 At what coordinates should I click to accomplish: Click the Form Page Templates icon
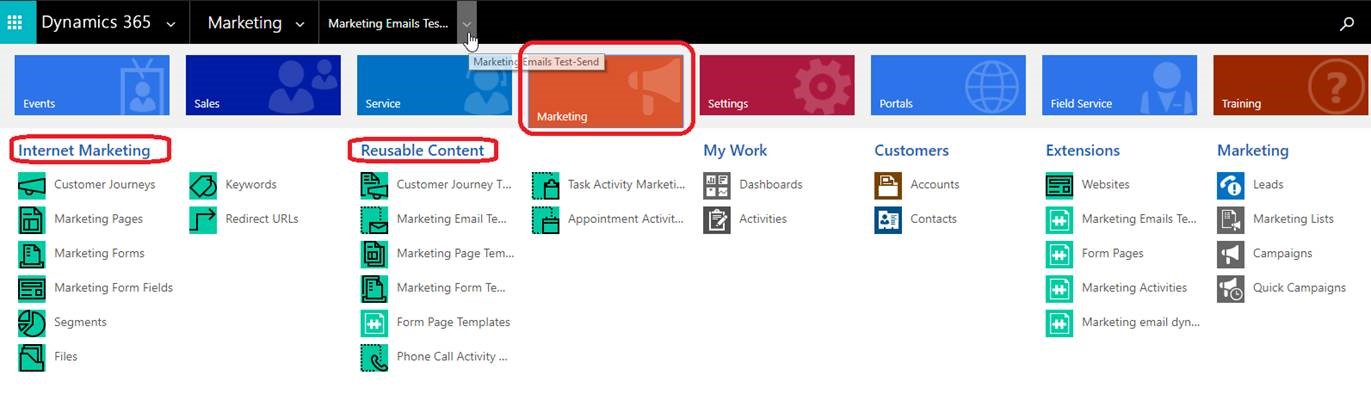tap(374, 322)
